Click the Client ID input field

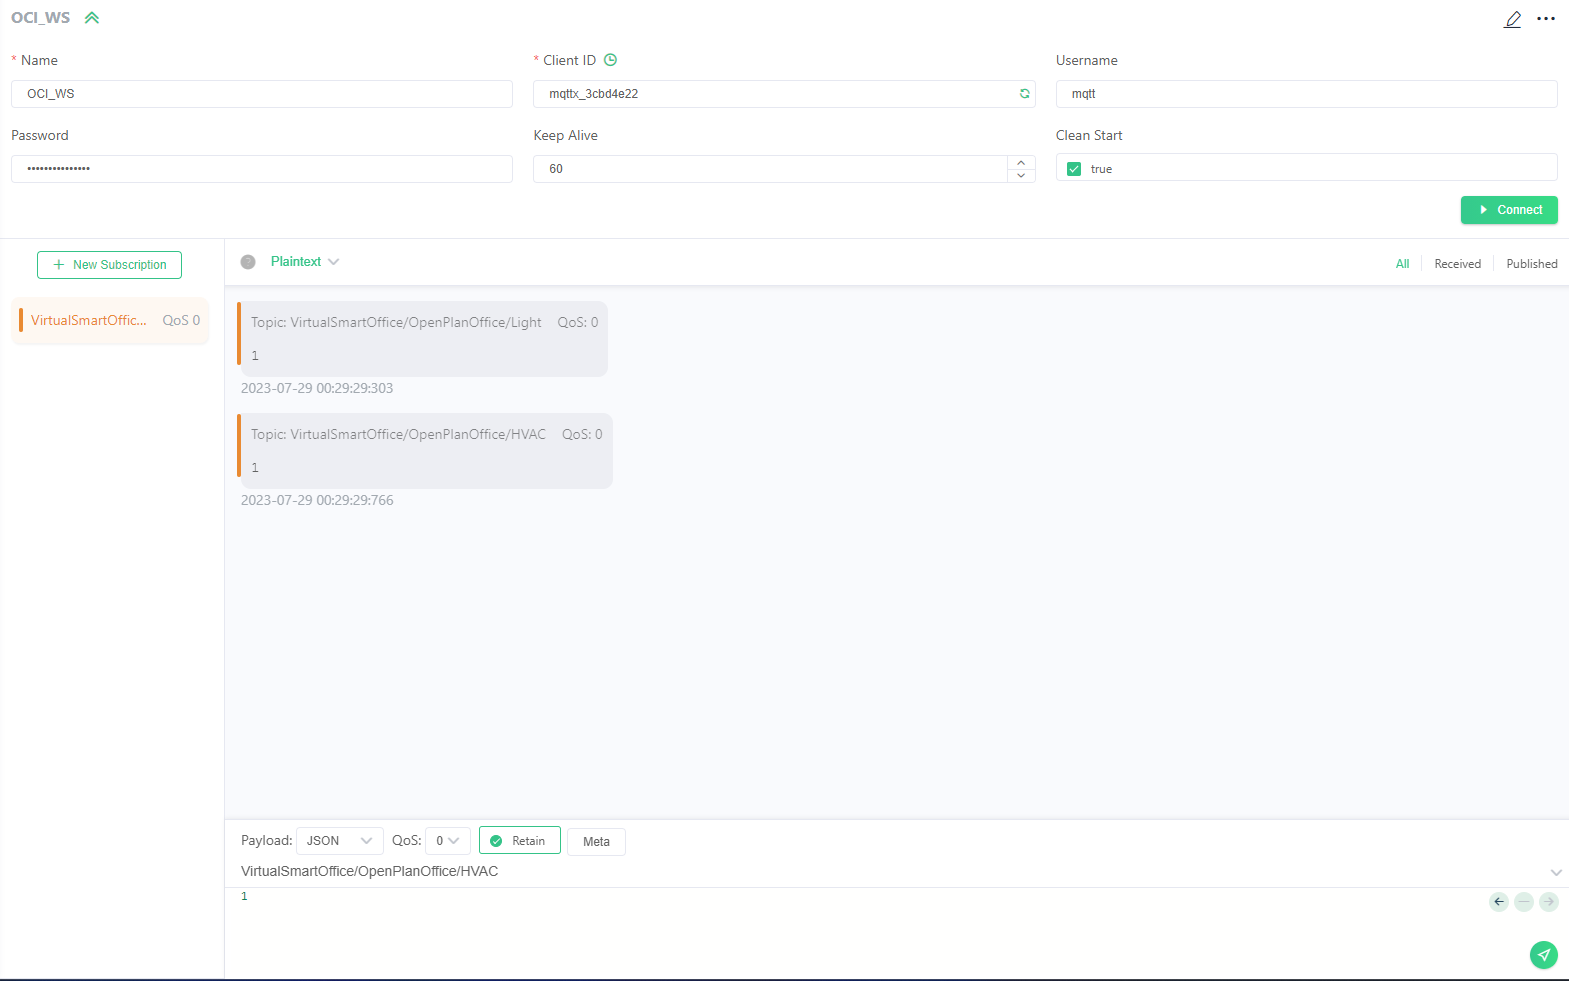[784, 94]
